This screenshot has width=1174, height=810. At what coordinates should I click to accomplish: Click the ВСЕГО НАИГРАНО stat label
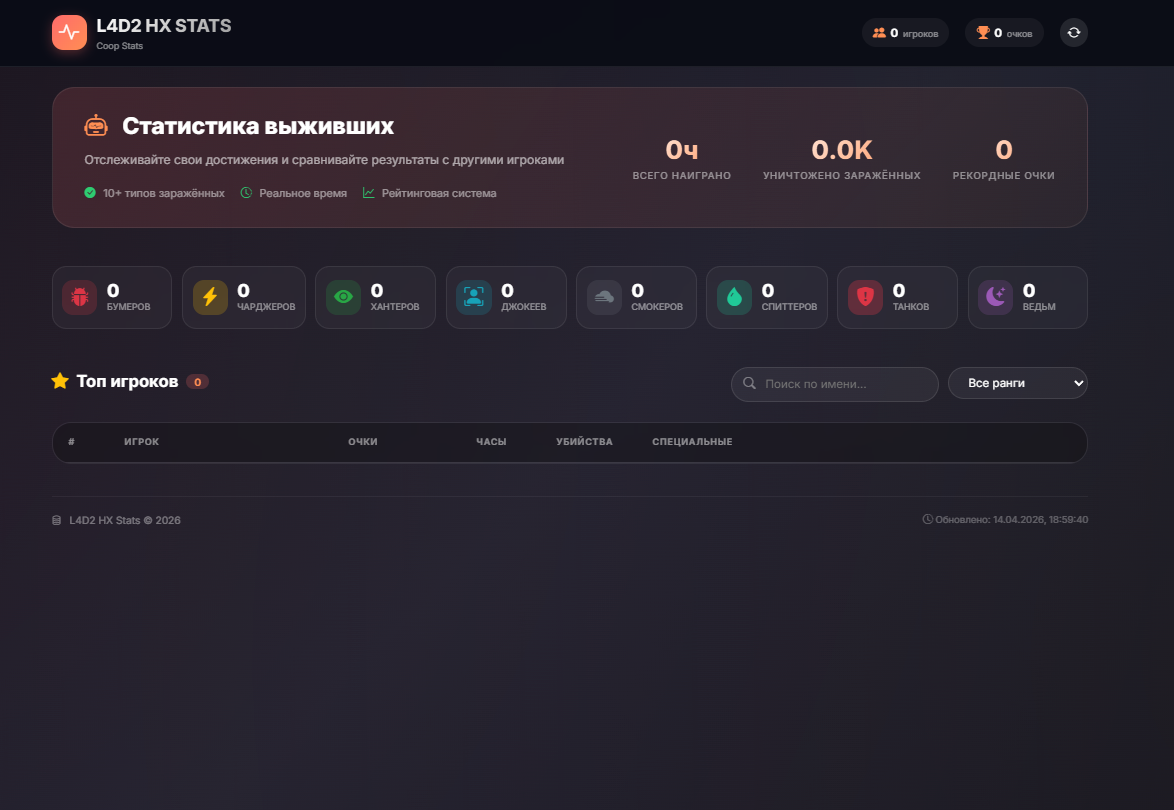click(x=681, y=175)
